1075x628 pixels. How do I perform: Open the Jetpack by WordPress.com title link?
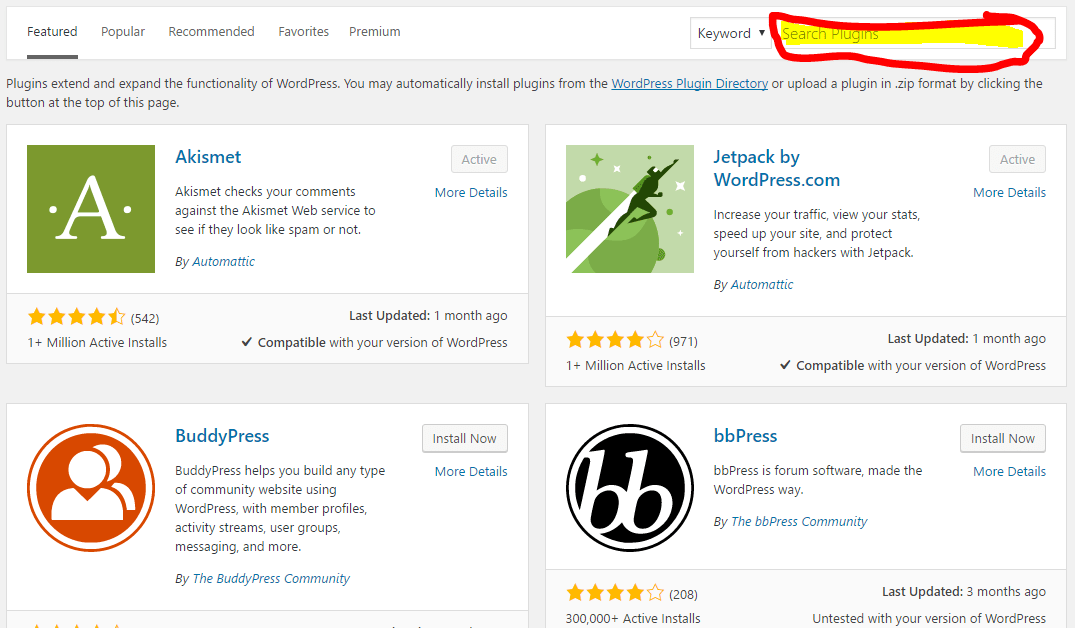(776, 169)
